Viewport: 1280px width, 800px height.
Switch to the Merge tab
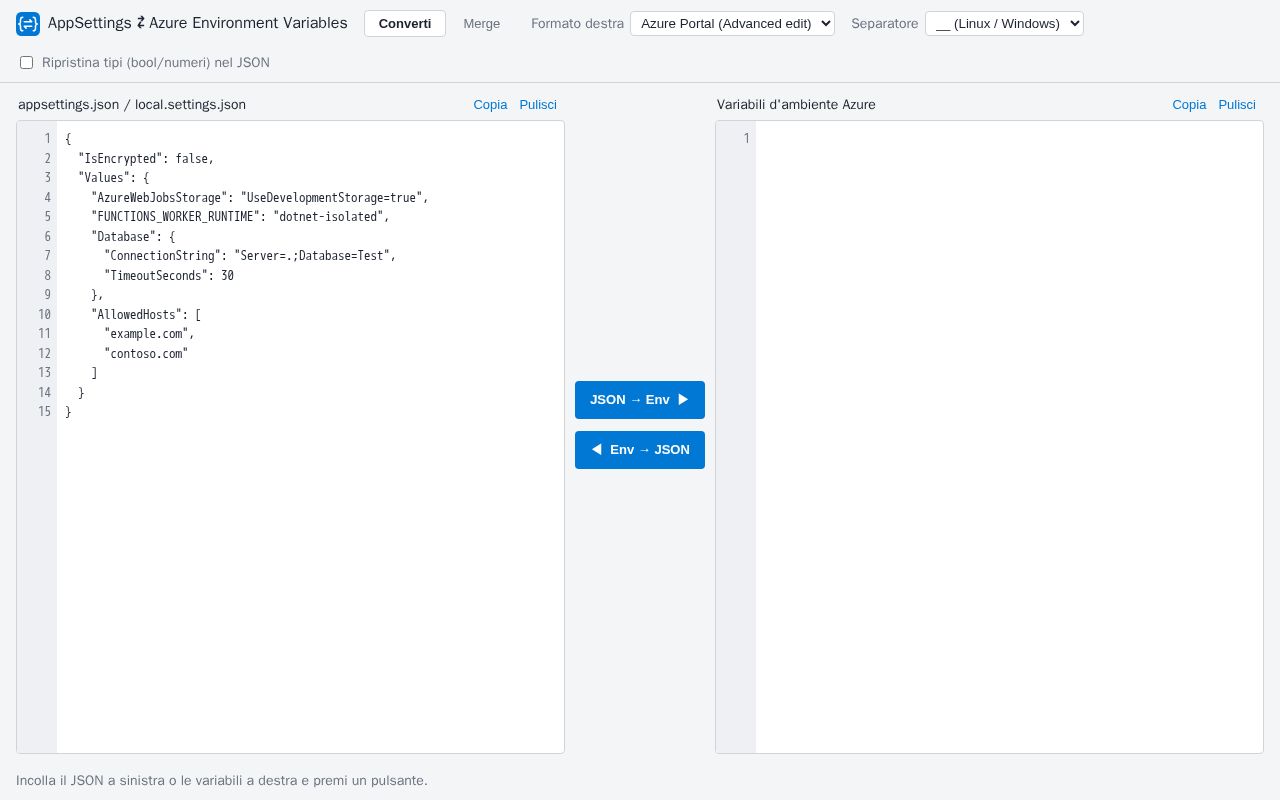click(482, 23)
